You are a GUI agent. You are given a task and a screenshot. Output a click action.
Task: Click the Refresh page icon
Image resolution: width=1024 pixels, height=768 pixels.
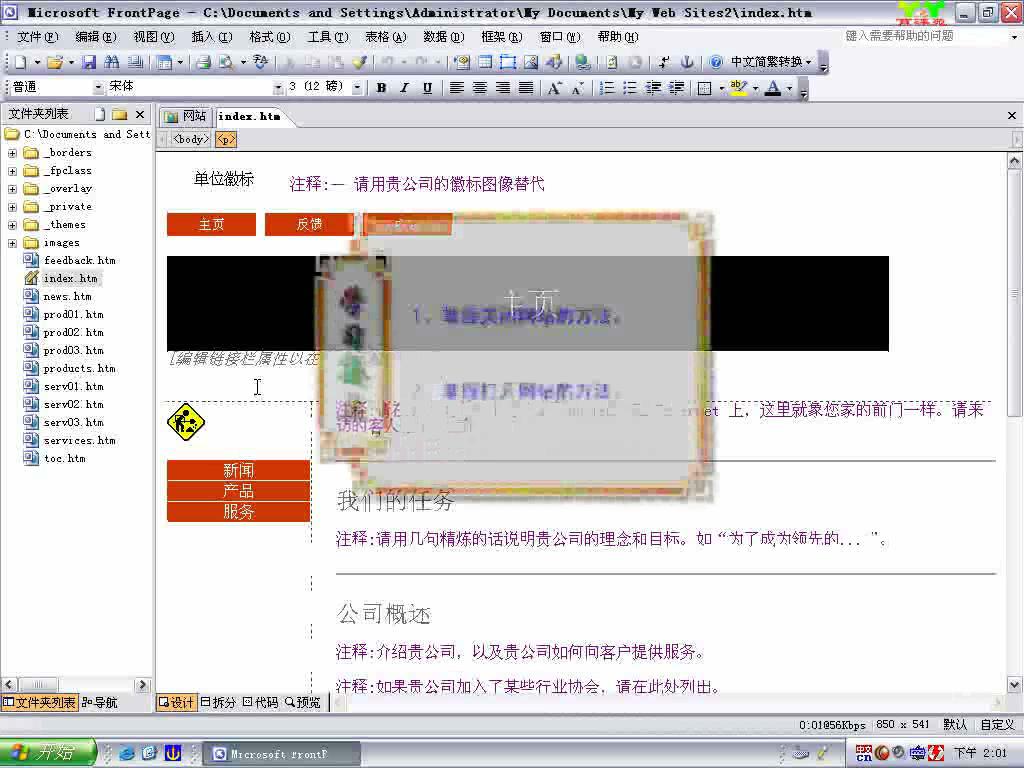[612, 62]
